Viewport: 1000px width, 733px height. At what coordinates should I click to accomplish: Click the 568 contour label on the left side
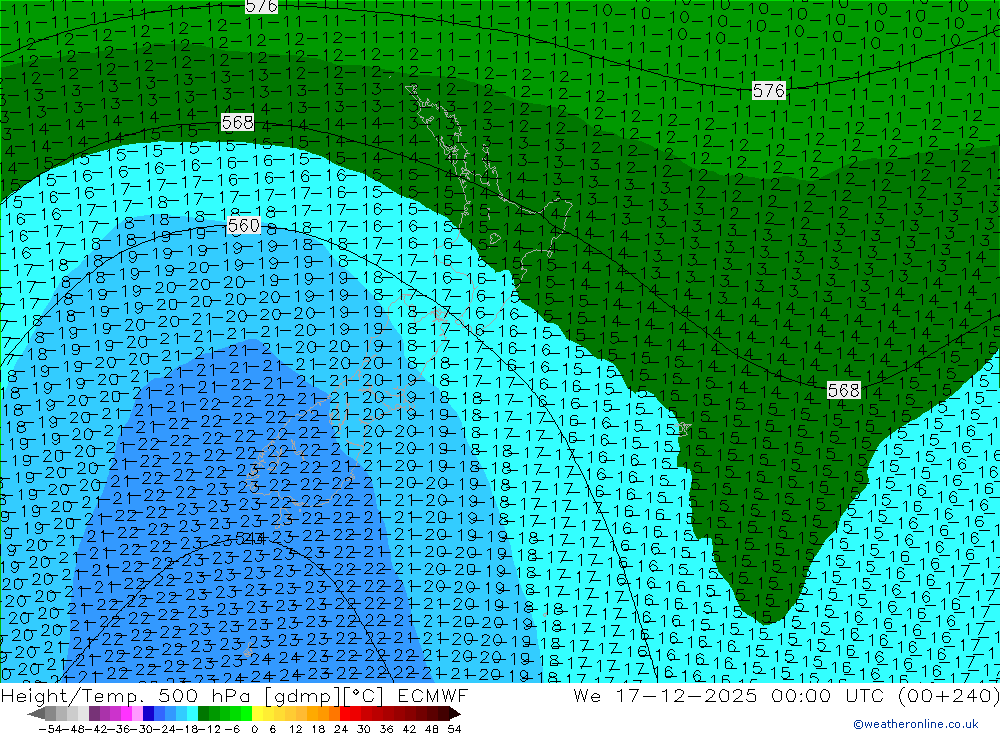(237, 122)
